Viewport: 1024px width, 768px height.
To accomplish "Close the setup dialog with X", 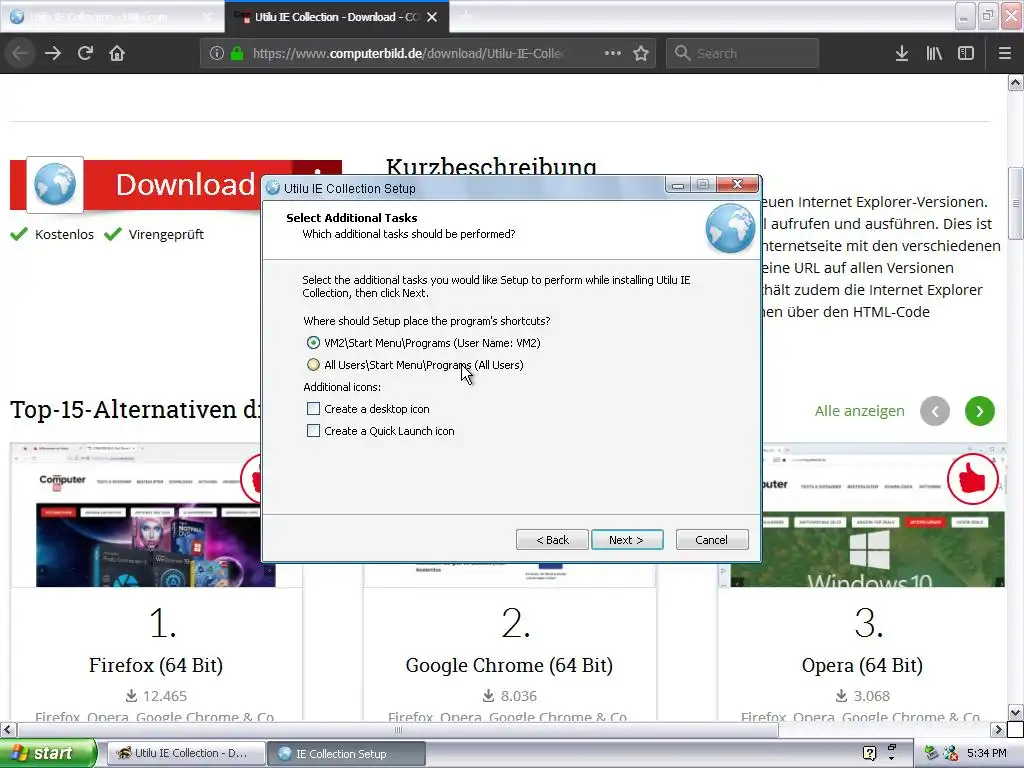I will (738, 185).
